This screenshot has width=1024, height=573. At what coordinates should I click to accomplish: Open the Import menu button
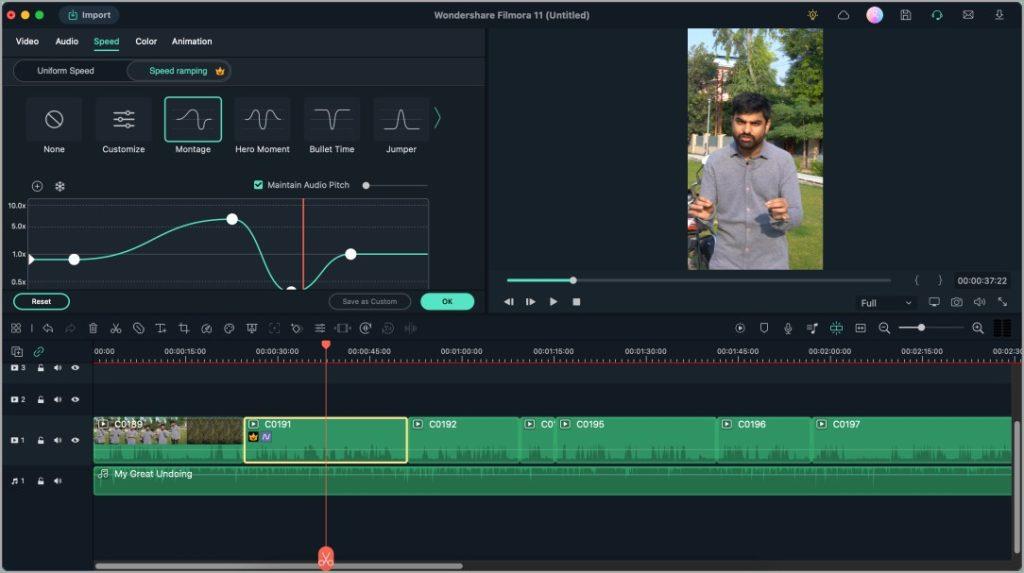point(89,14)
